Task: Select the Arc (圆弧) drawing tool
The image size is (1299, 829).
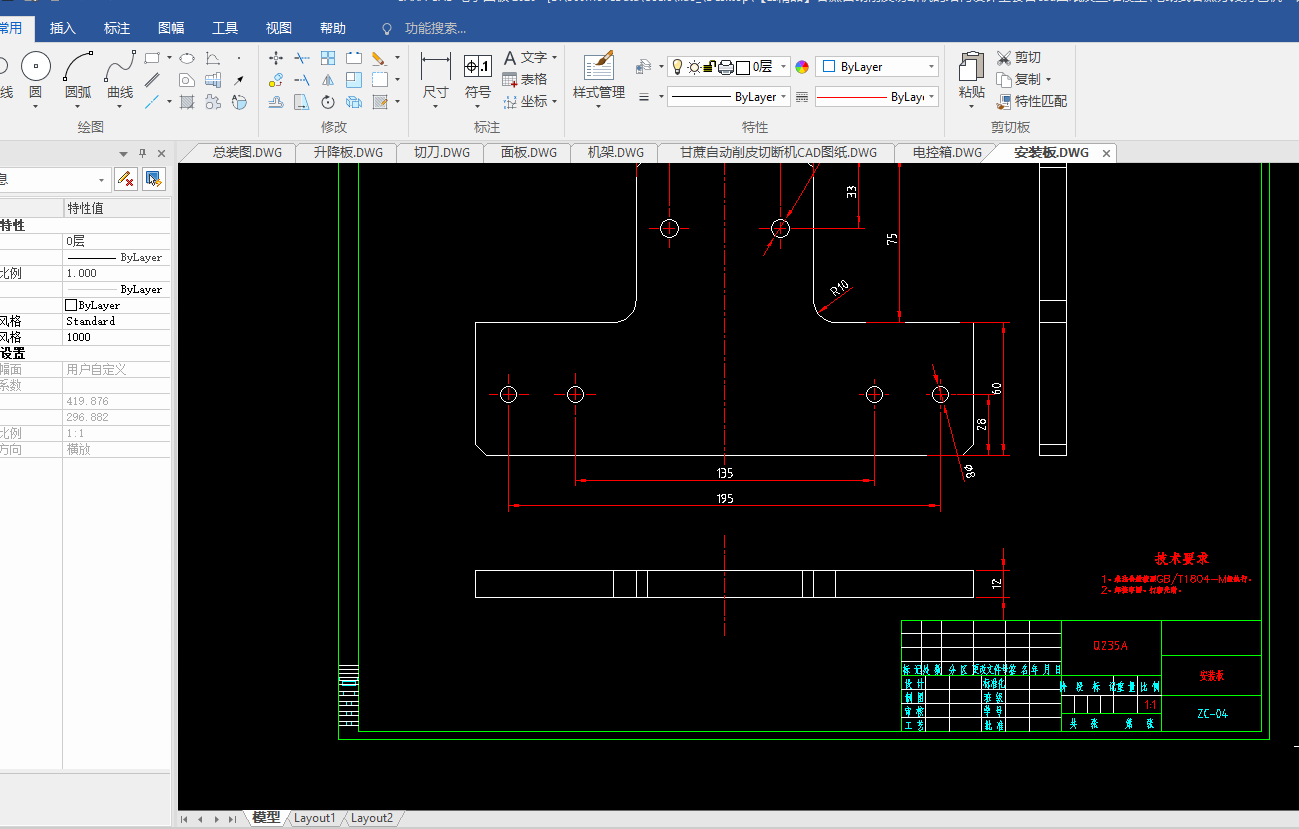Action: [78, 67]
